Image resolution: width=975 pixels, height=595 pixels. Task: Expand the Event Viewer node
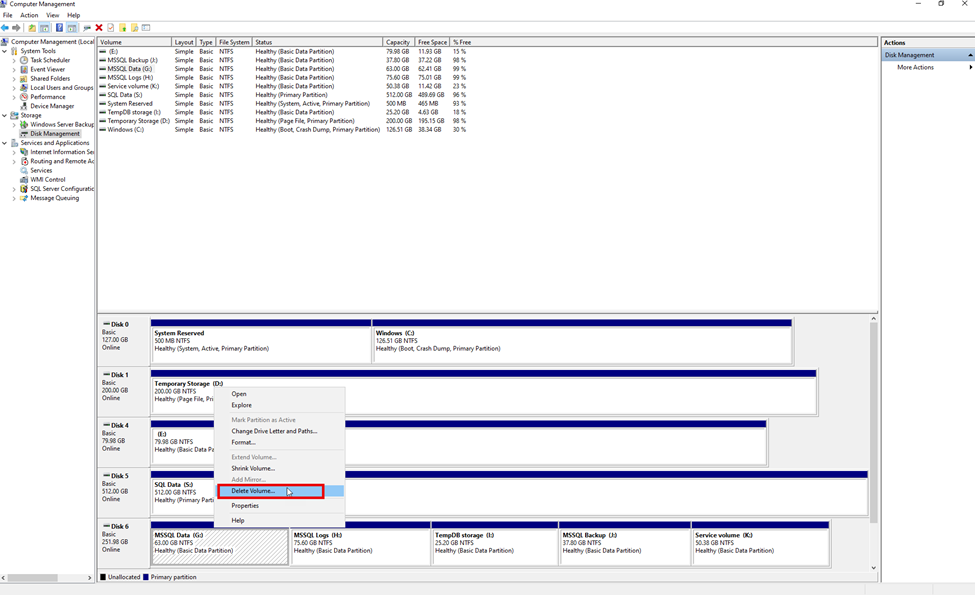pos(14,70)
